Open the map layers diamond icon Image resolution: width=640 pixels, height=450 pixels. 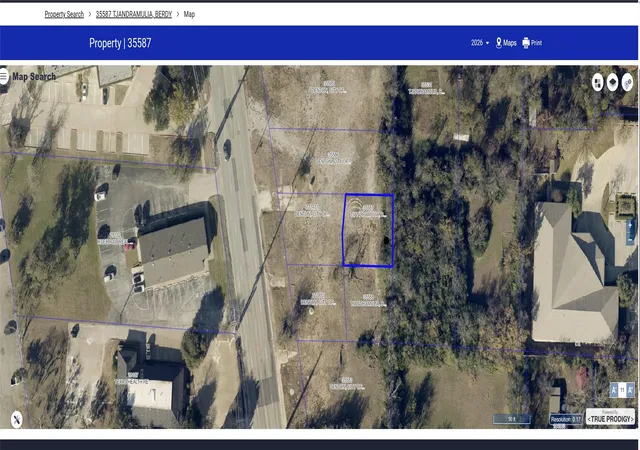pyautogui.click(x=612, y=83)
